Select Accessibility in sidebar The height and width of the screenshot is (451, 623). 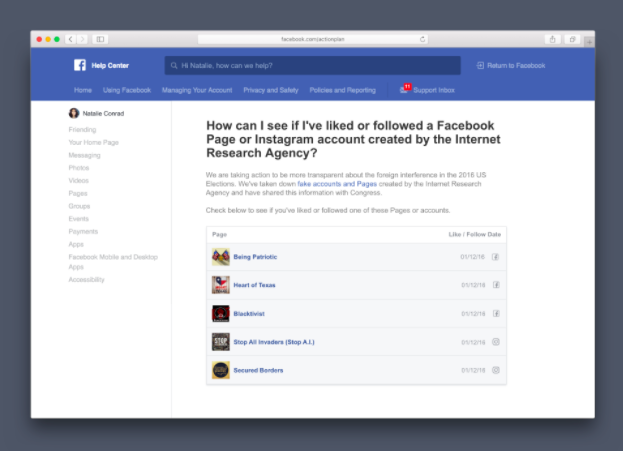(x=86, y=279)
